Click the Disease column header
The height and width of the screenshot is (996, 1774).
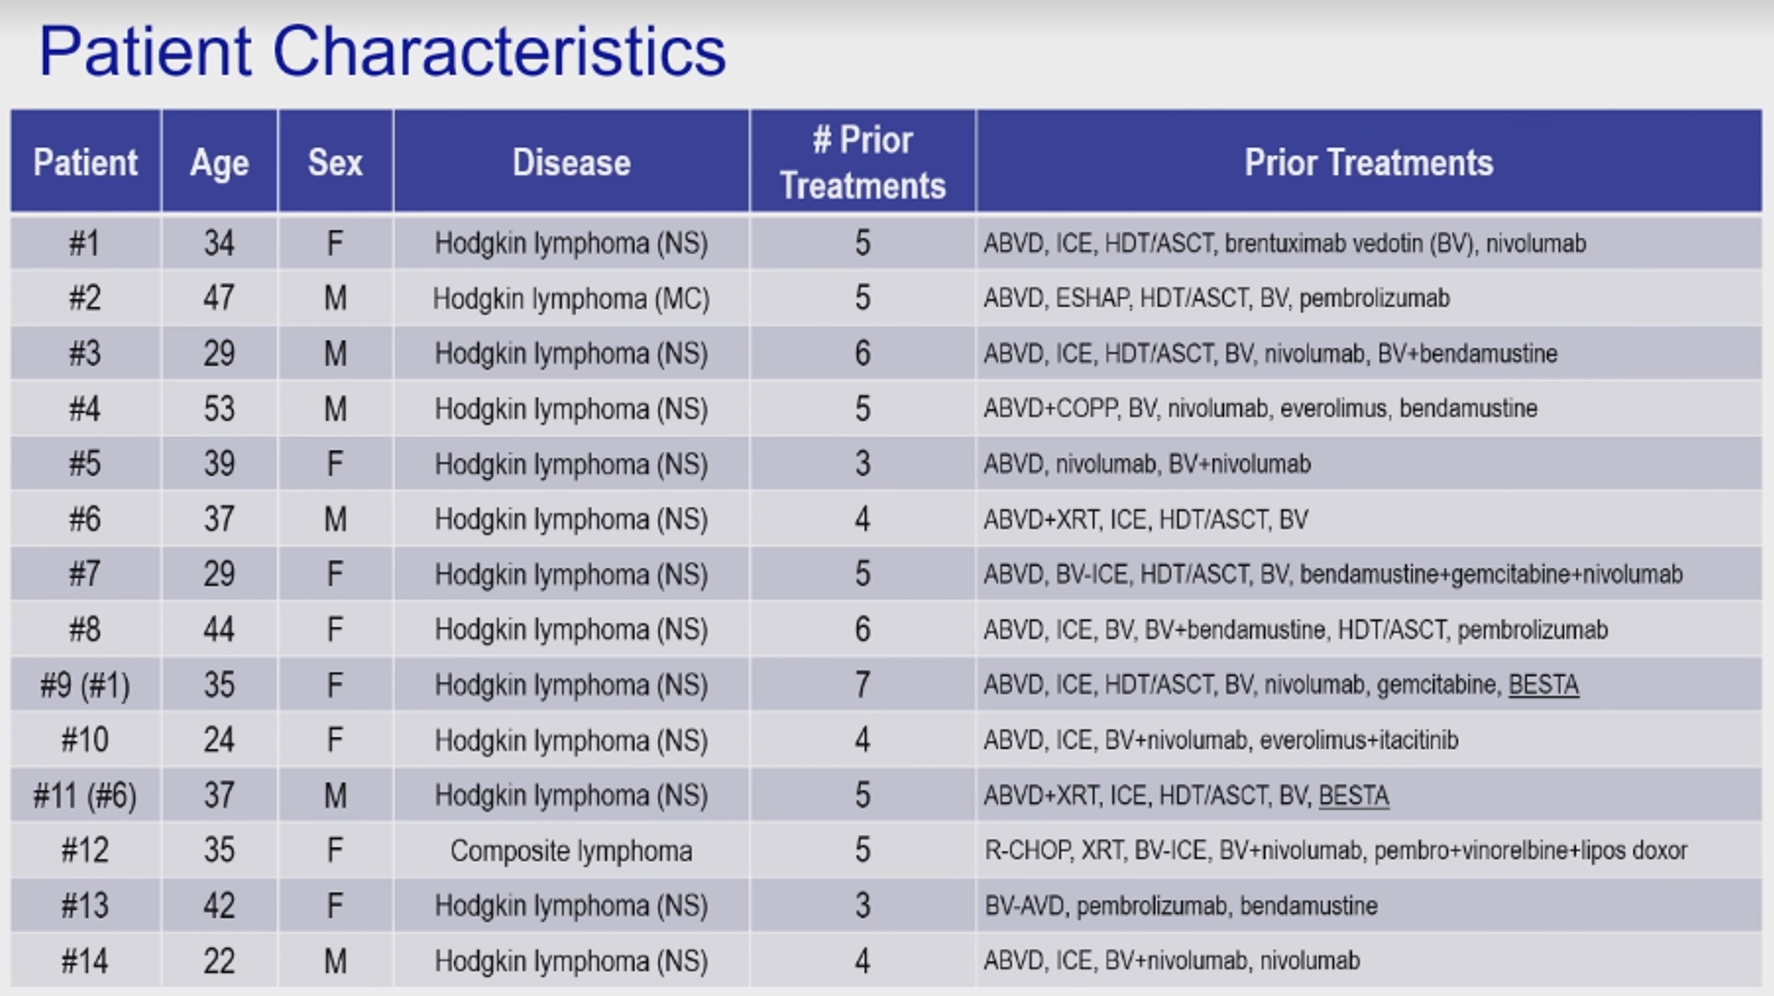pos(571,162)
